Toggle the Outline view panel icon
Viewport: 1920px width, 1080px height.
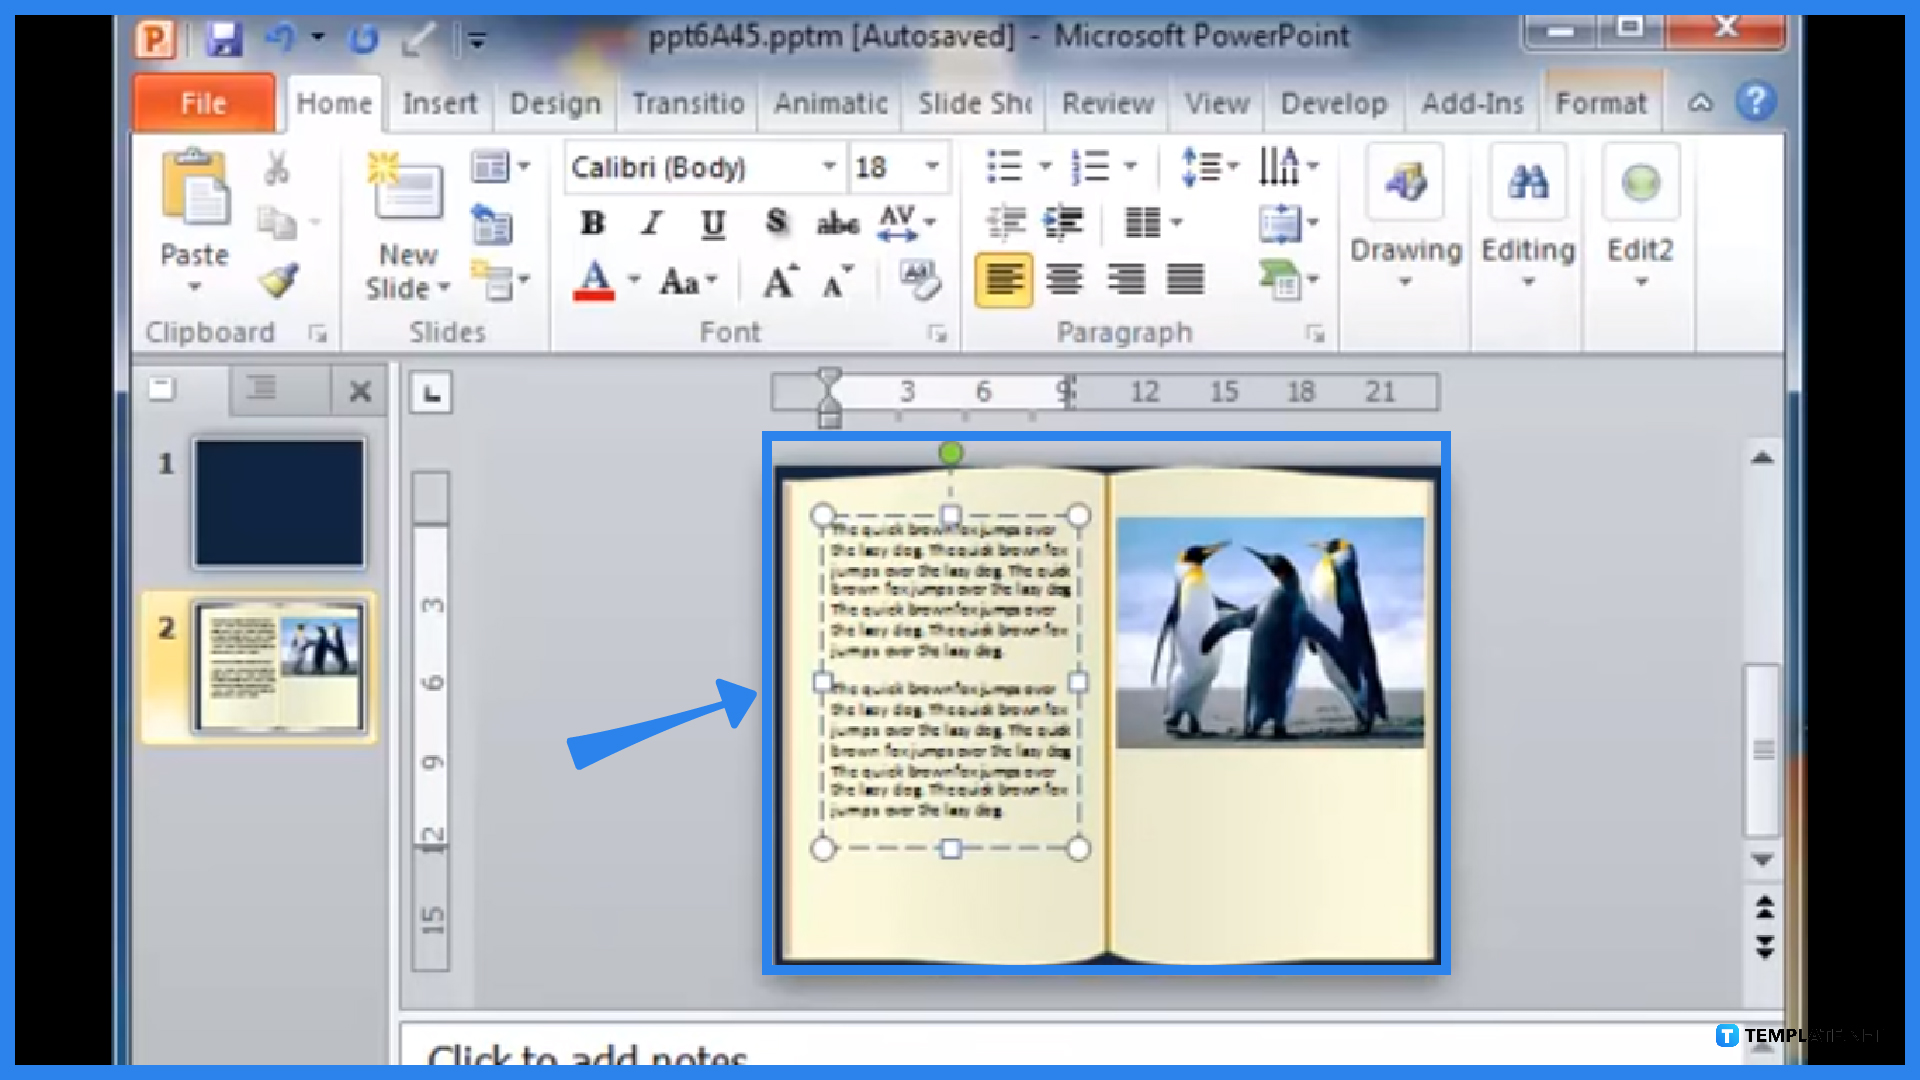(261, 390)
